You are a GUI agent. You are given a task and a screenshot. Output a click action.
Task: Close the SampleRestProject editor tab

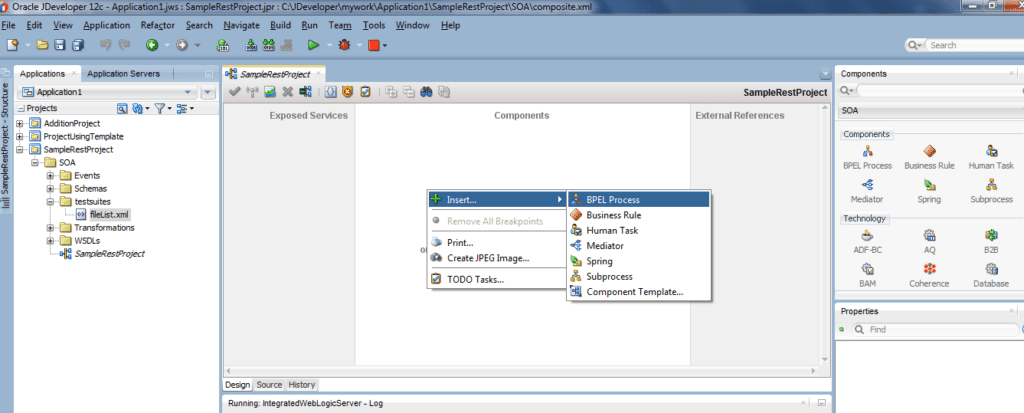tap(319, 74)
